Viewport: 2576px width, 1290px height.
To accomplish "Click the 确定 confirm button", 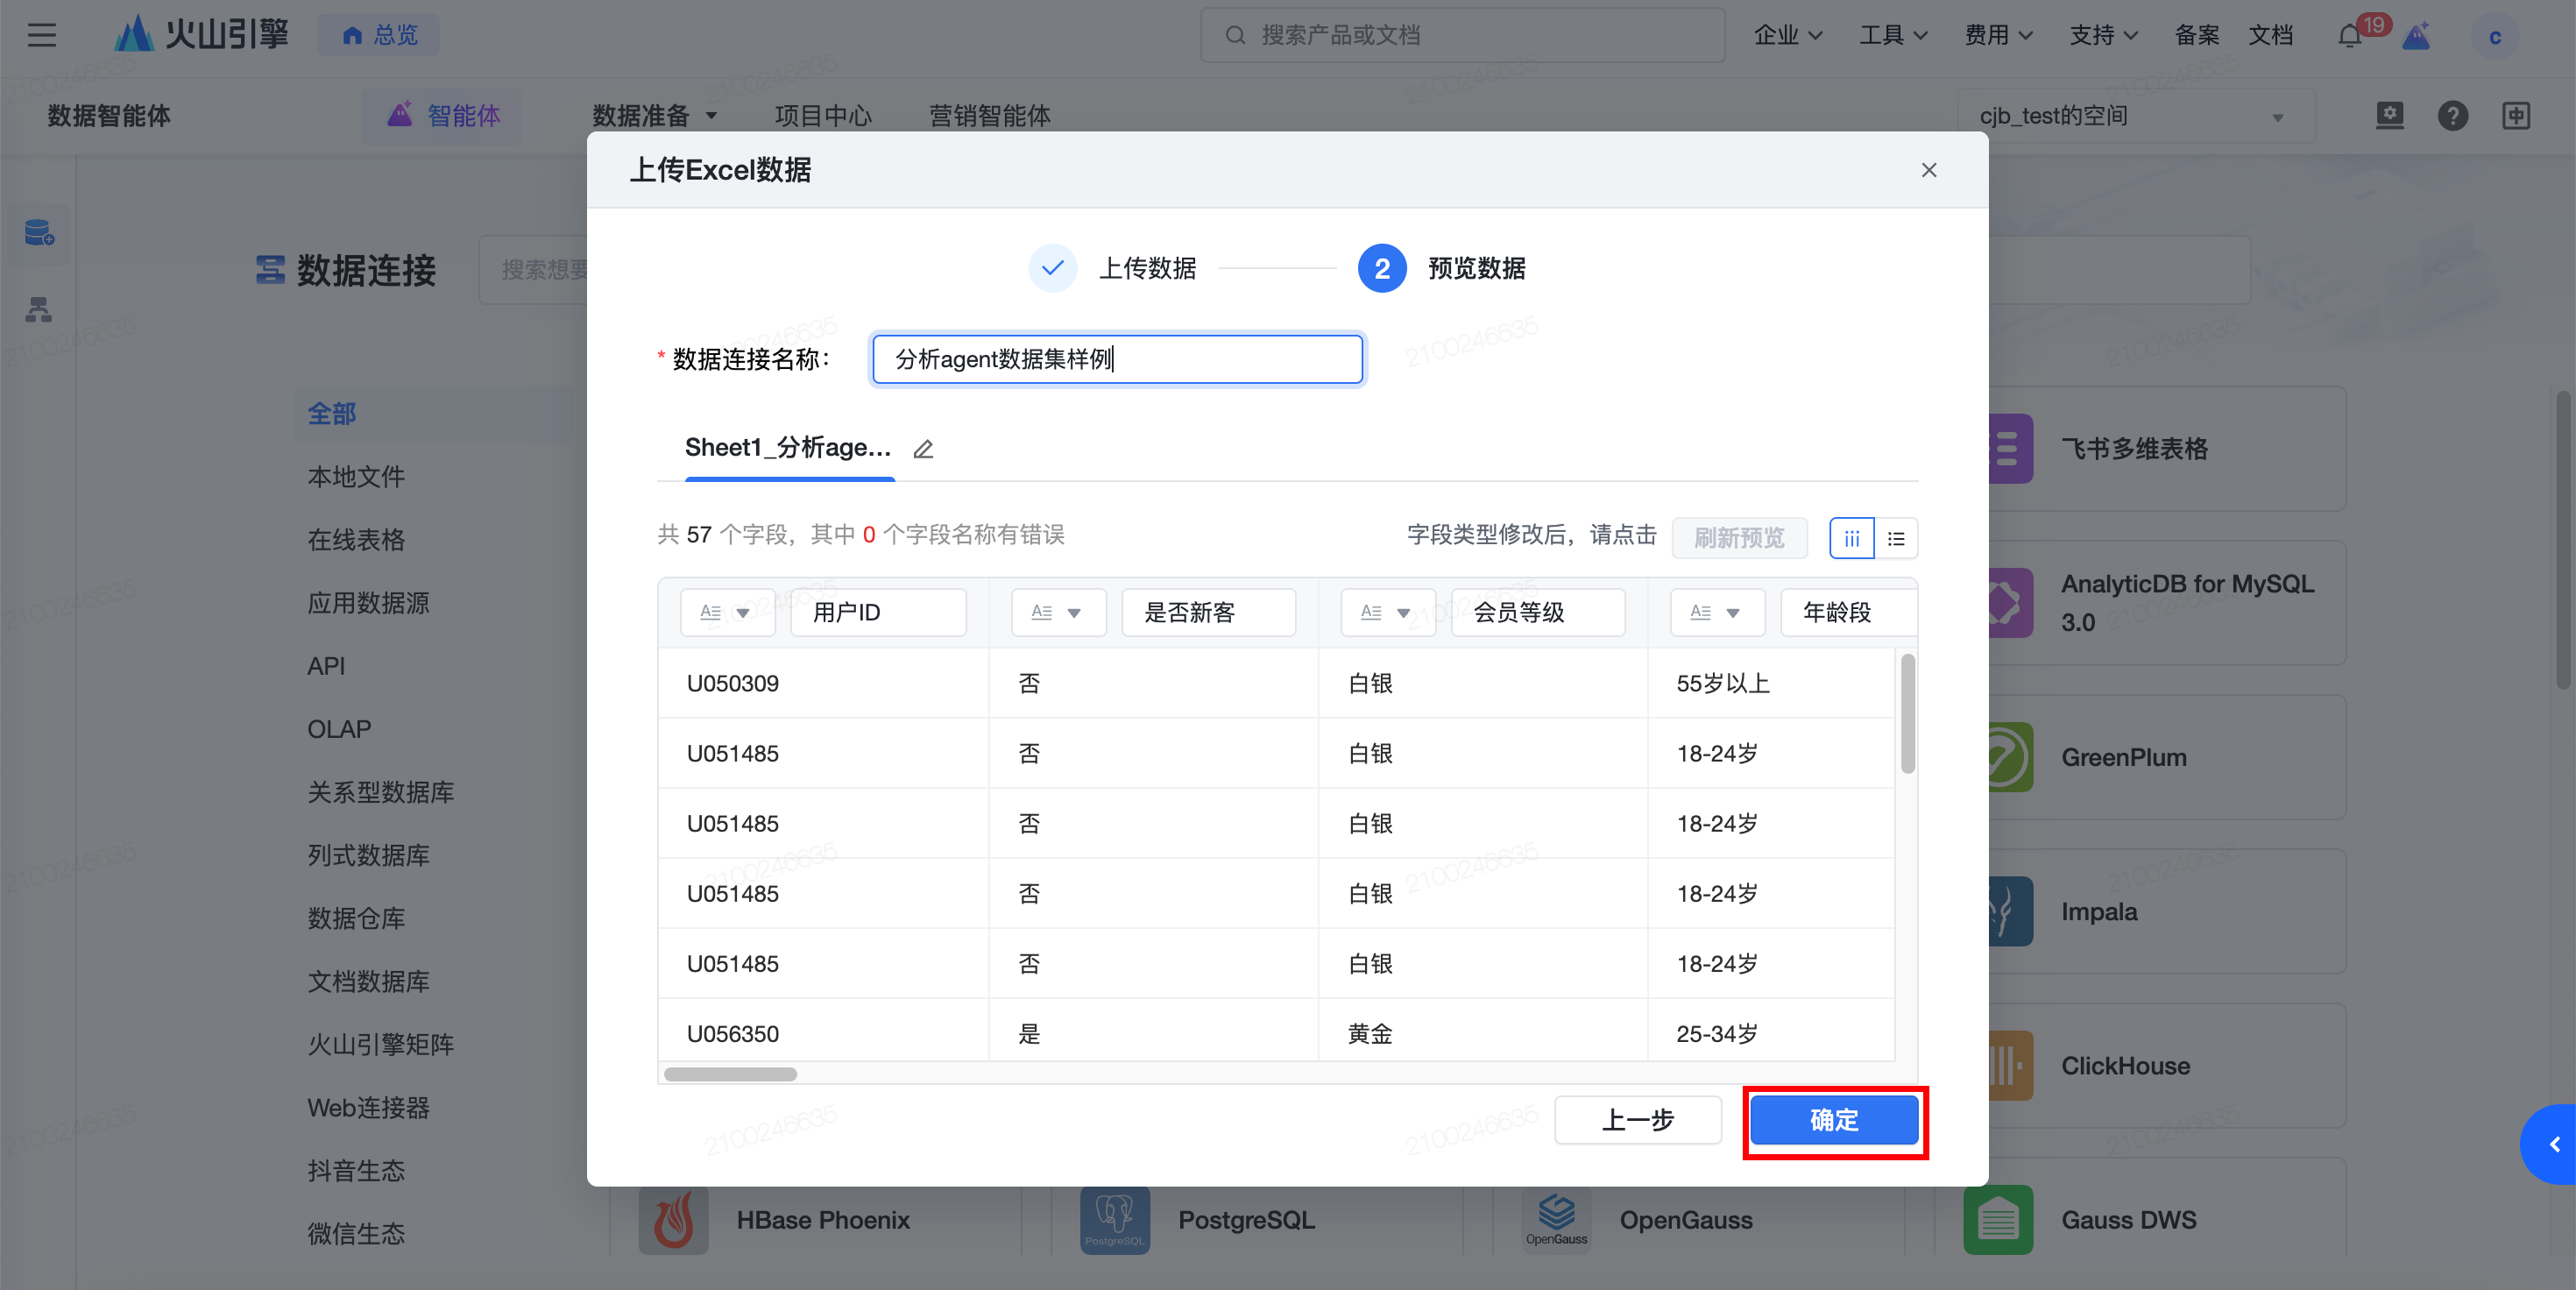I will (x=1834, y=1120).
